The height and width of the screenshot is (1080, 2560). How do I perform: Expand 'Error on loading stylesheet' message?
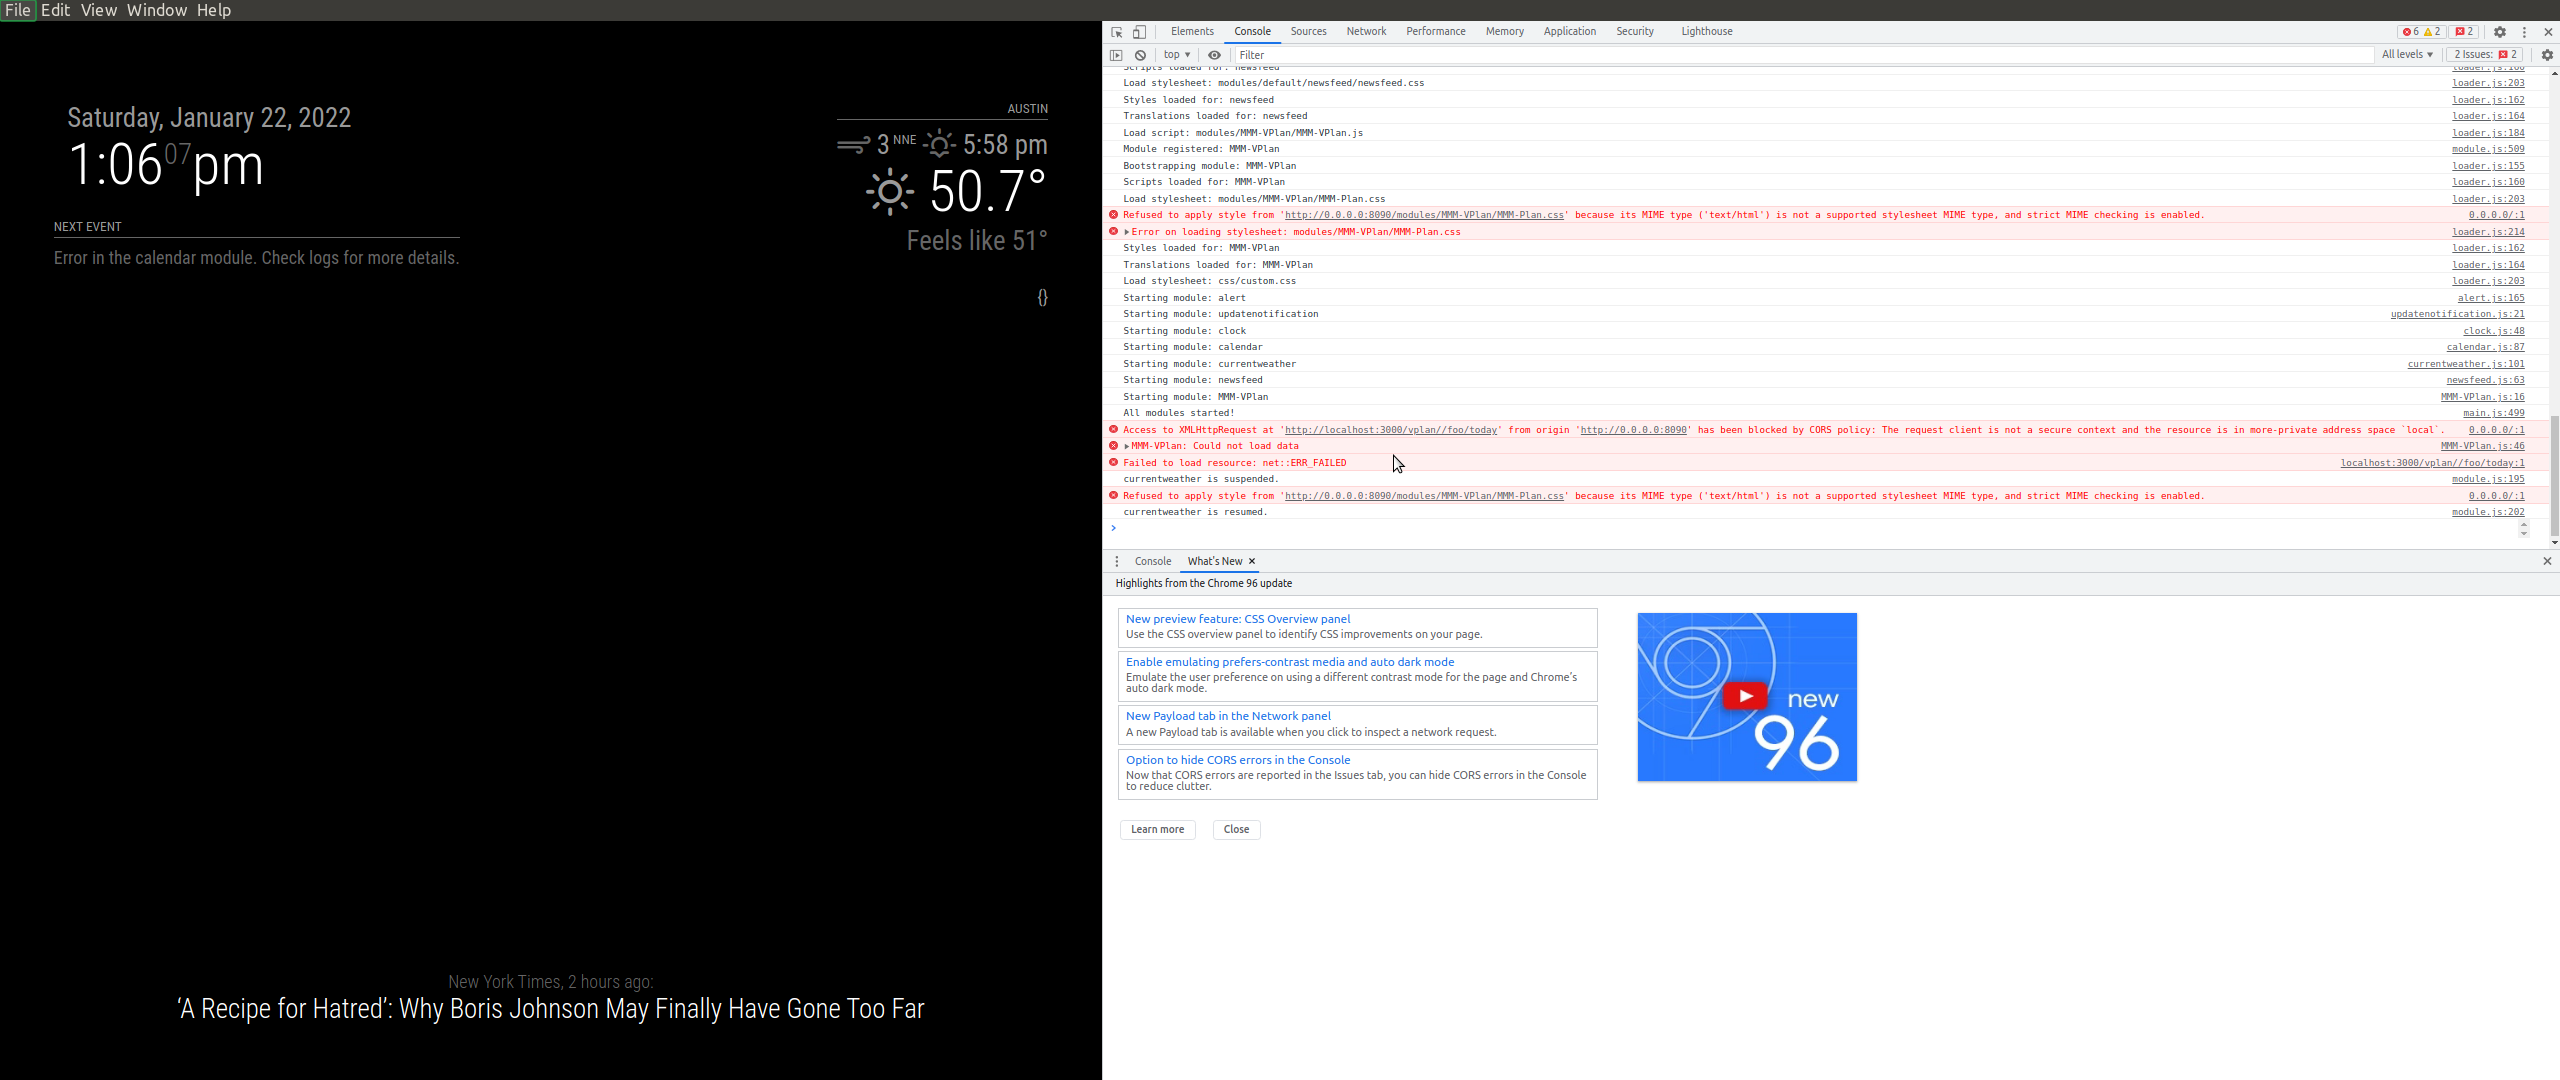point(1127,232)
